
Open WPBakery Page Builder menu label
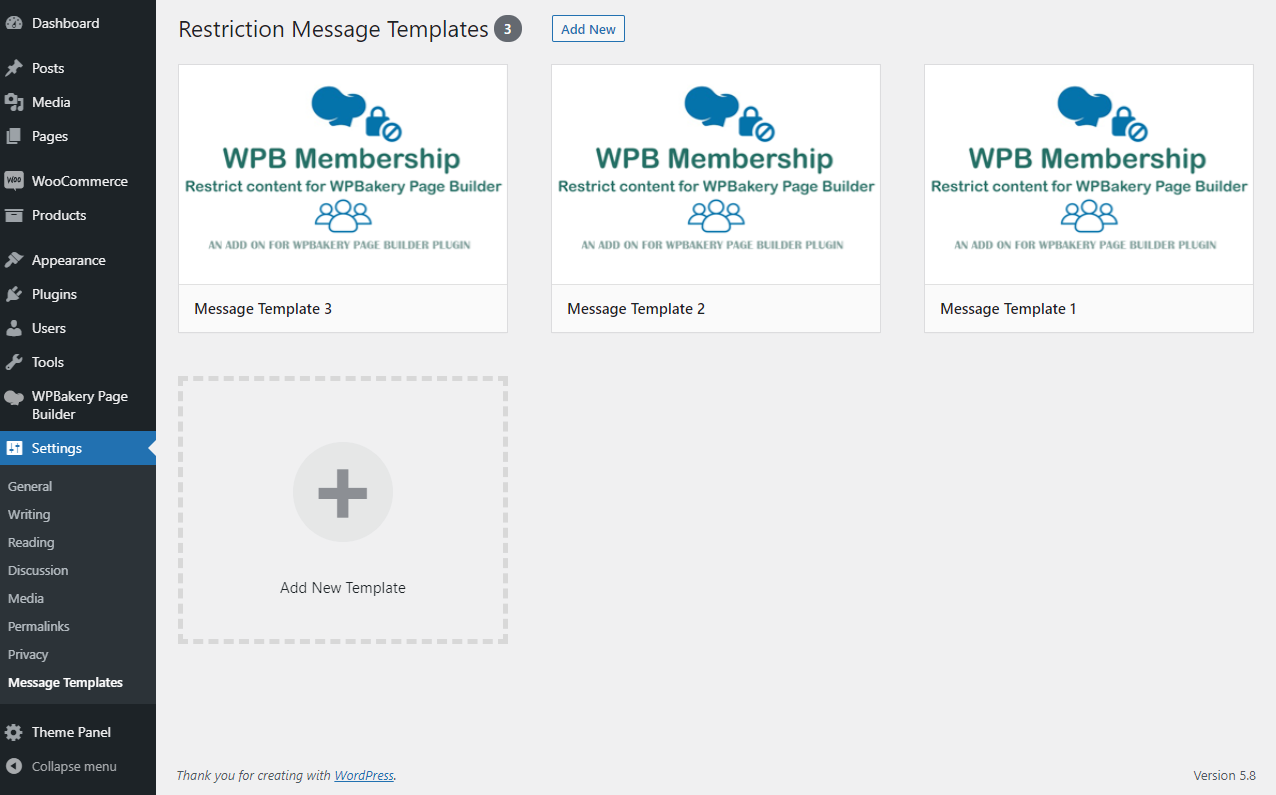[x=80, y=405]
